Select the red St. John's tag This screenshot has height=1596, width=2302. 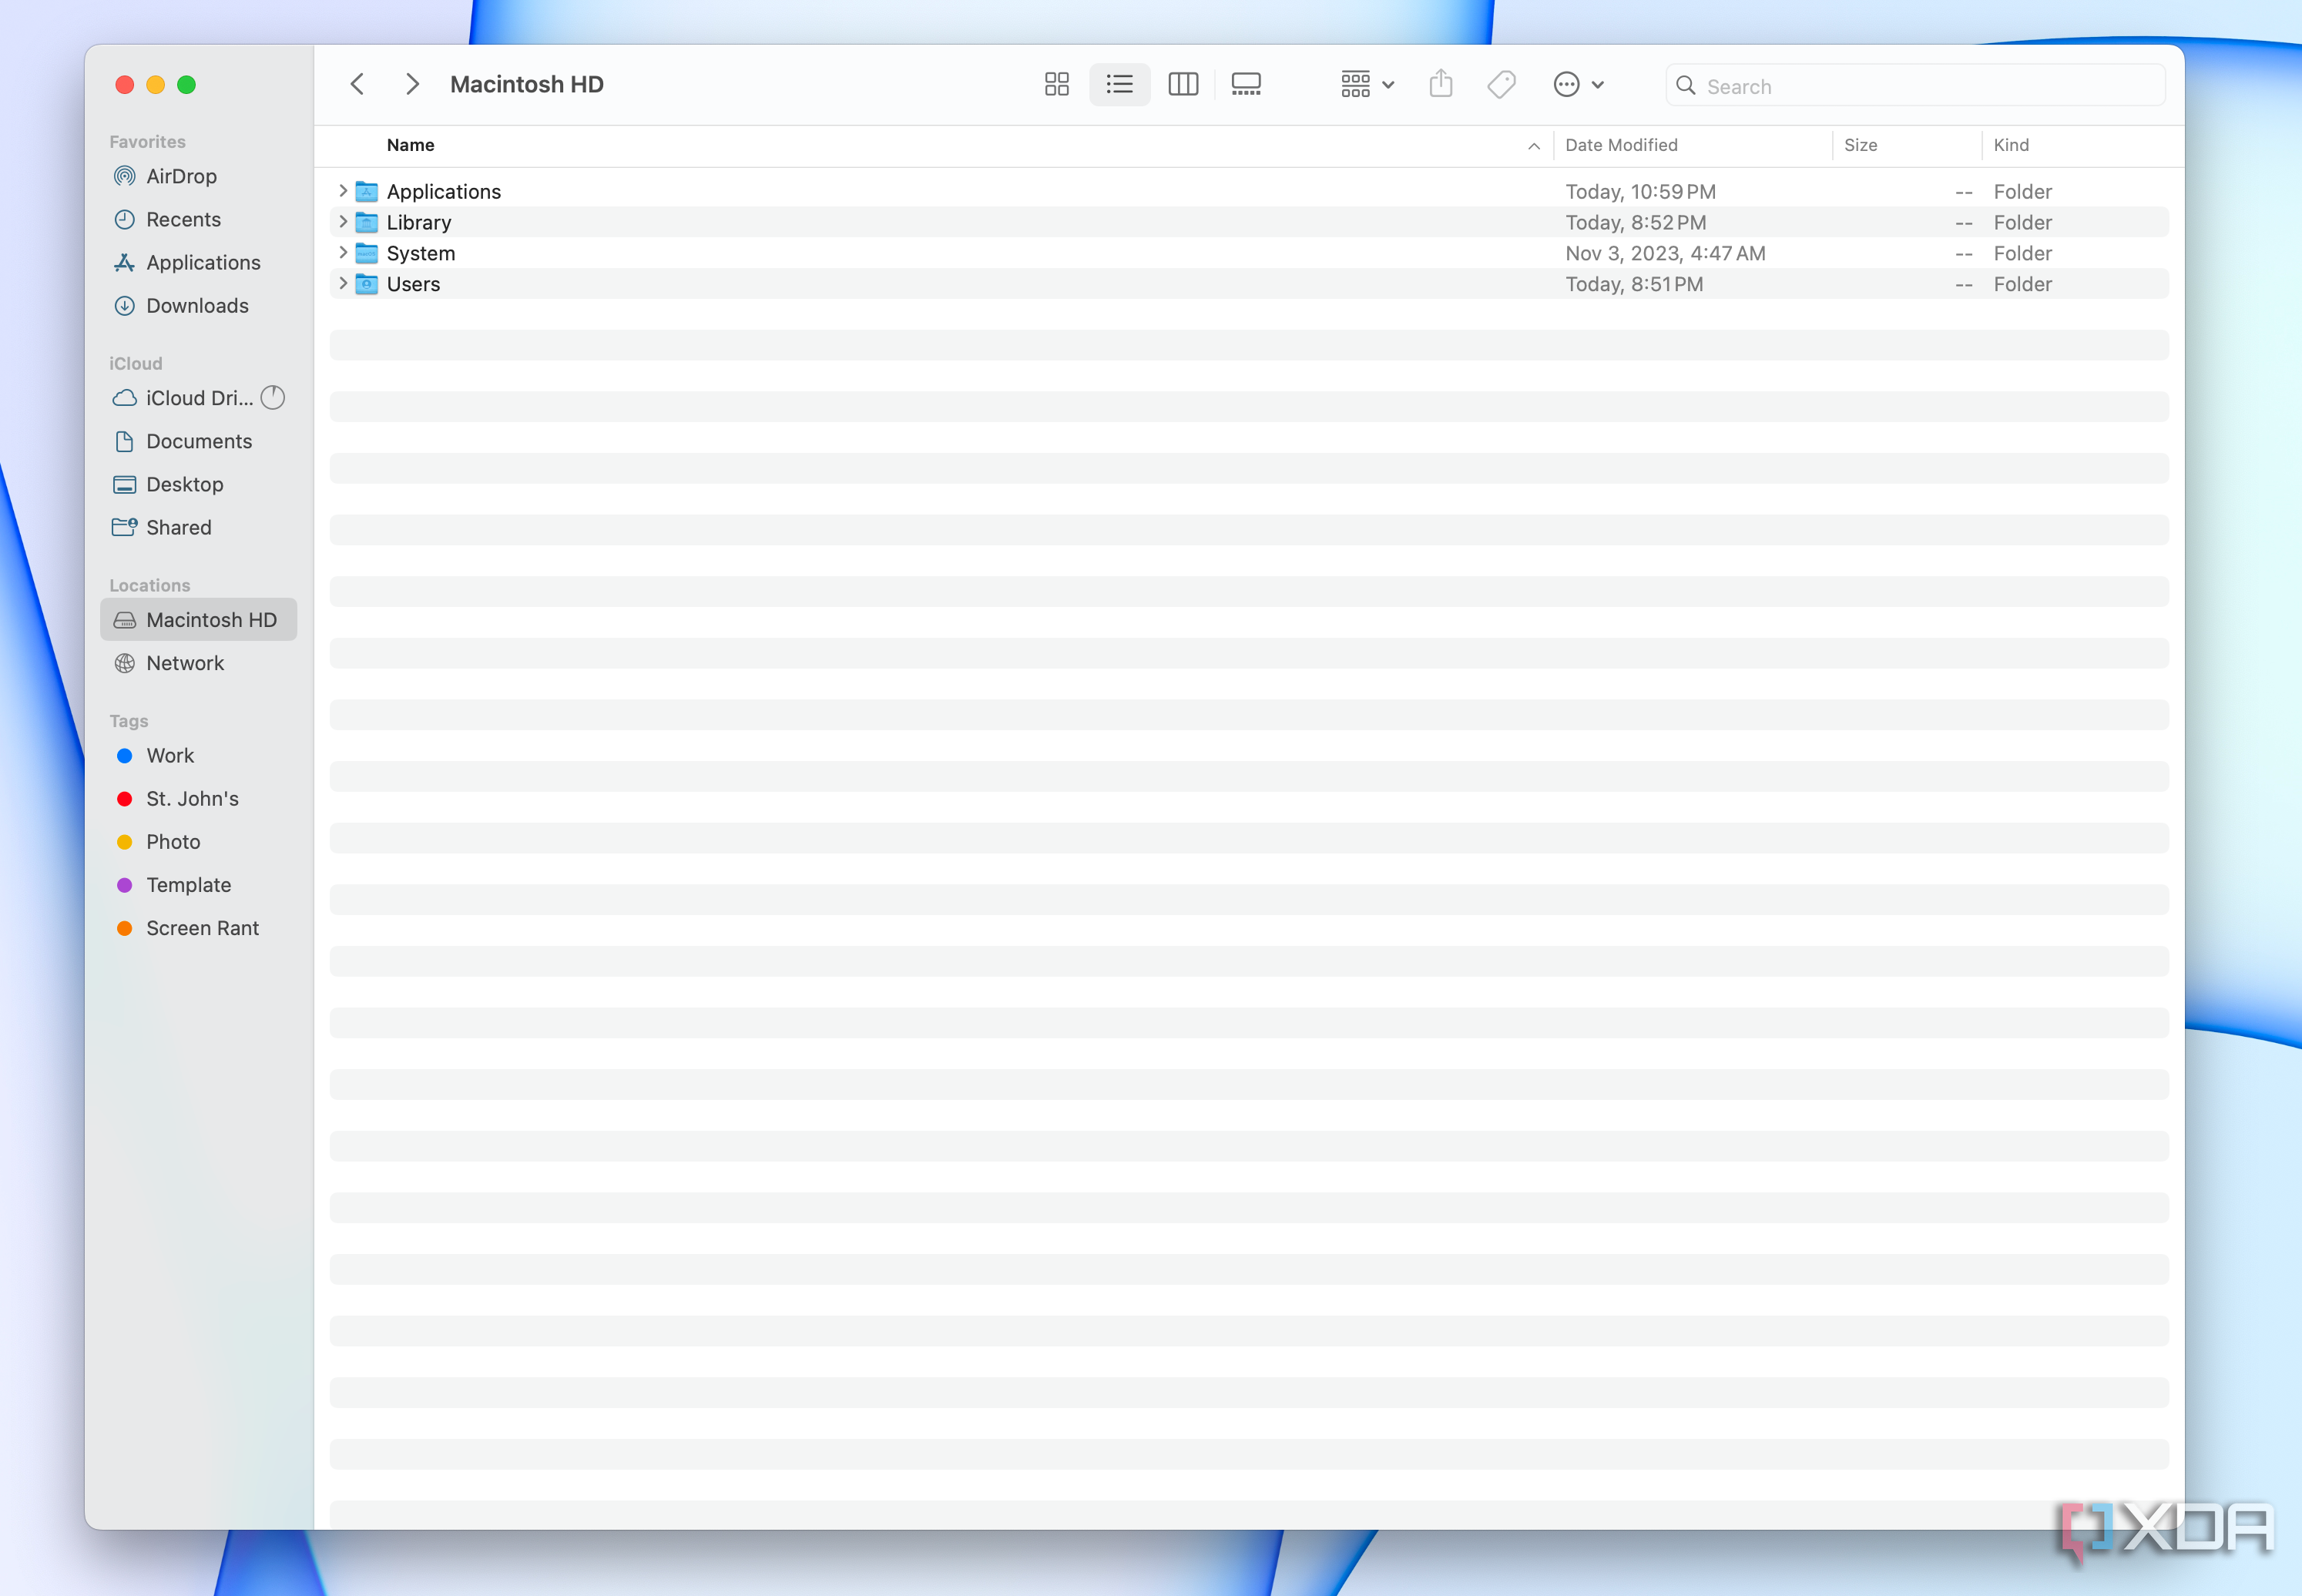click(192, 799)
